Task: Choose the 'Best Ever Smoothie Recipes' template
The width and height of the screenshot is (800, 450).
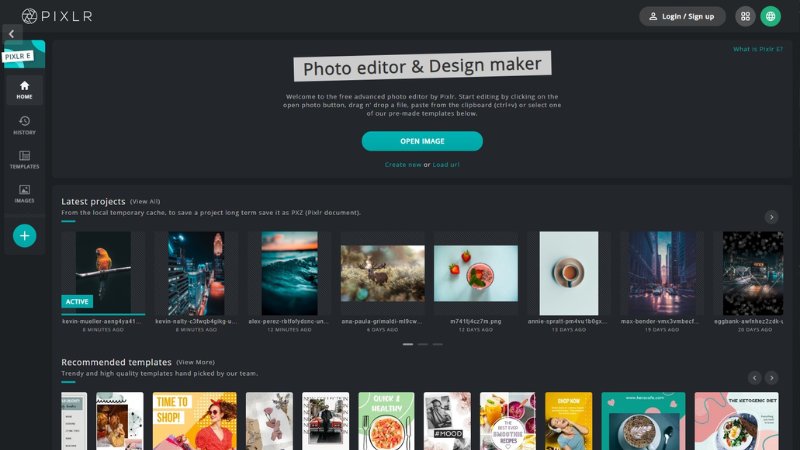Action: (x=508, y=421)
